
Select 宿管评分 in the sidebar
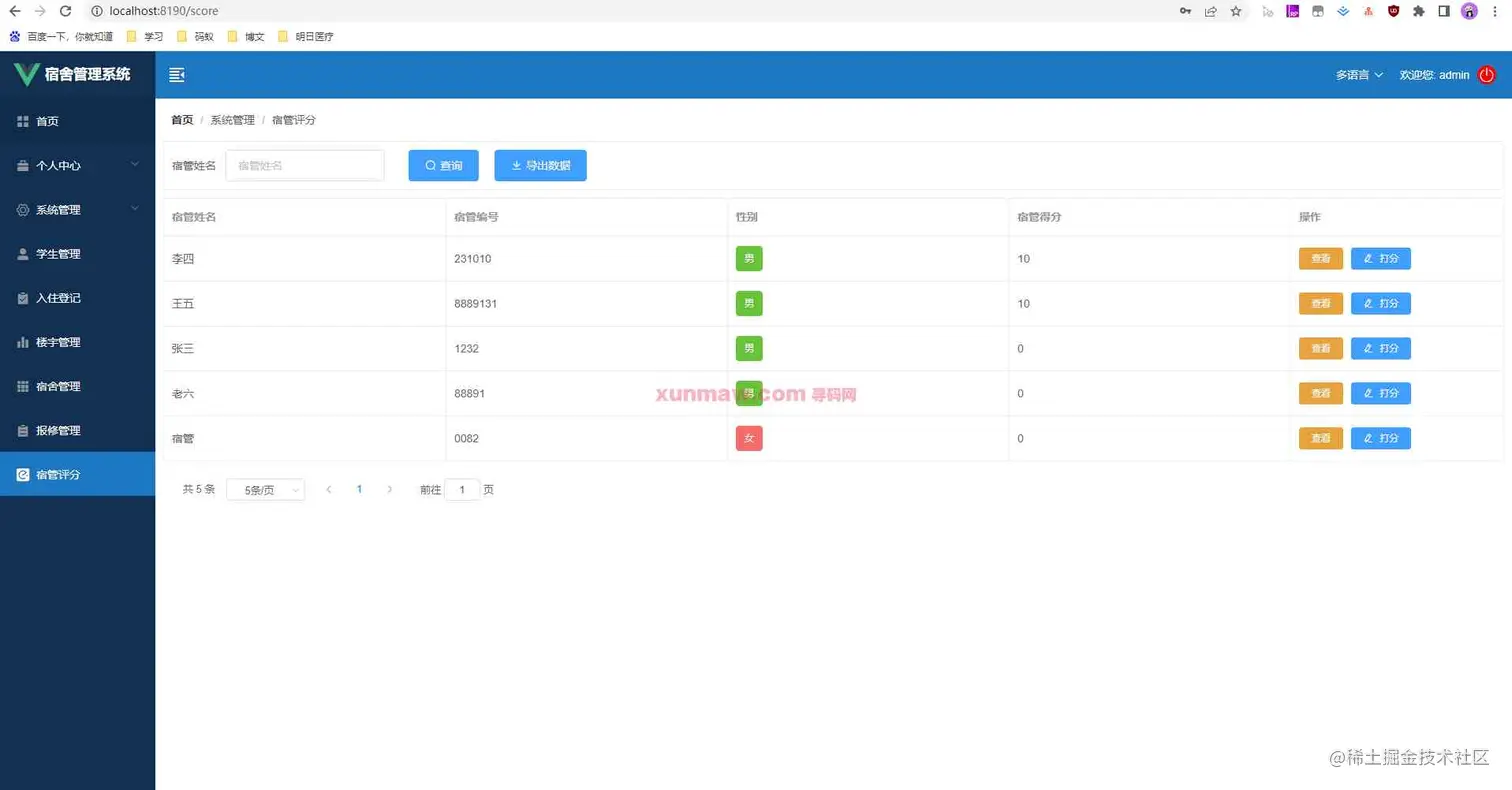coord(78,474)
